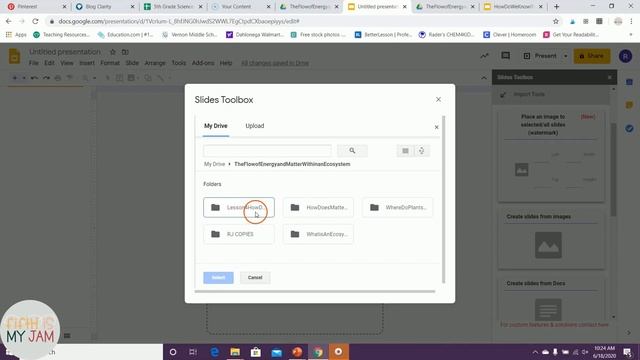
Task: Click the move to folder icon
Action: pos(125,52)
